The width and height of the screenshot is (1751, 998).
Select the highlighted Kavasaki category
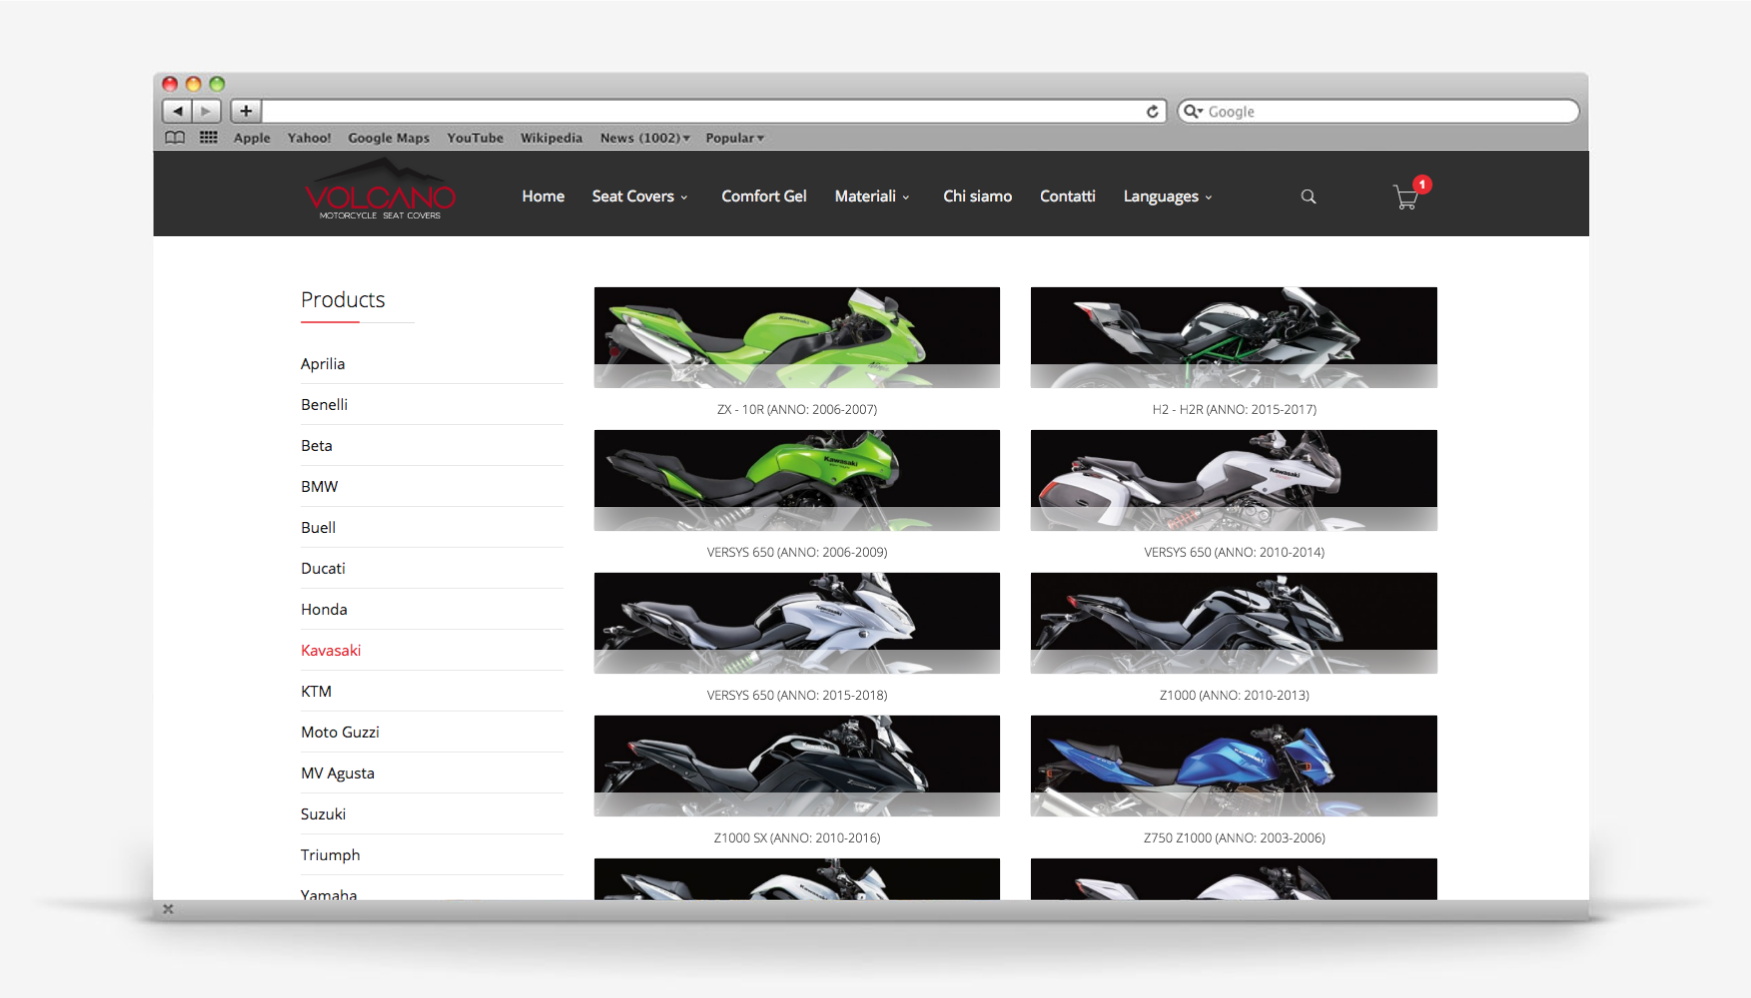point(331,651)
